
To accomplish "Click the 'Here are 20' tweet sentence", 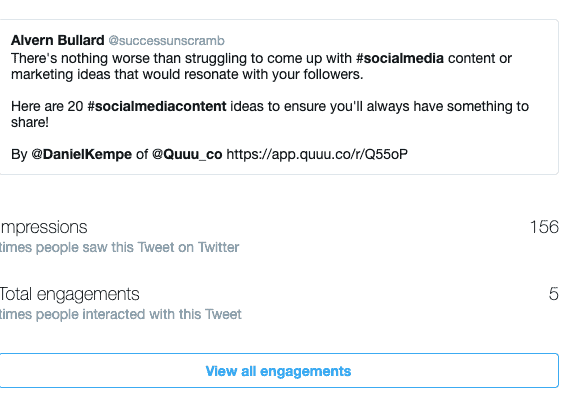I will 270,114.
